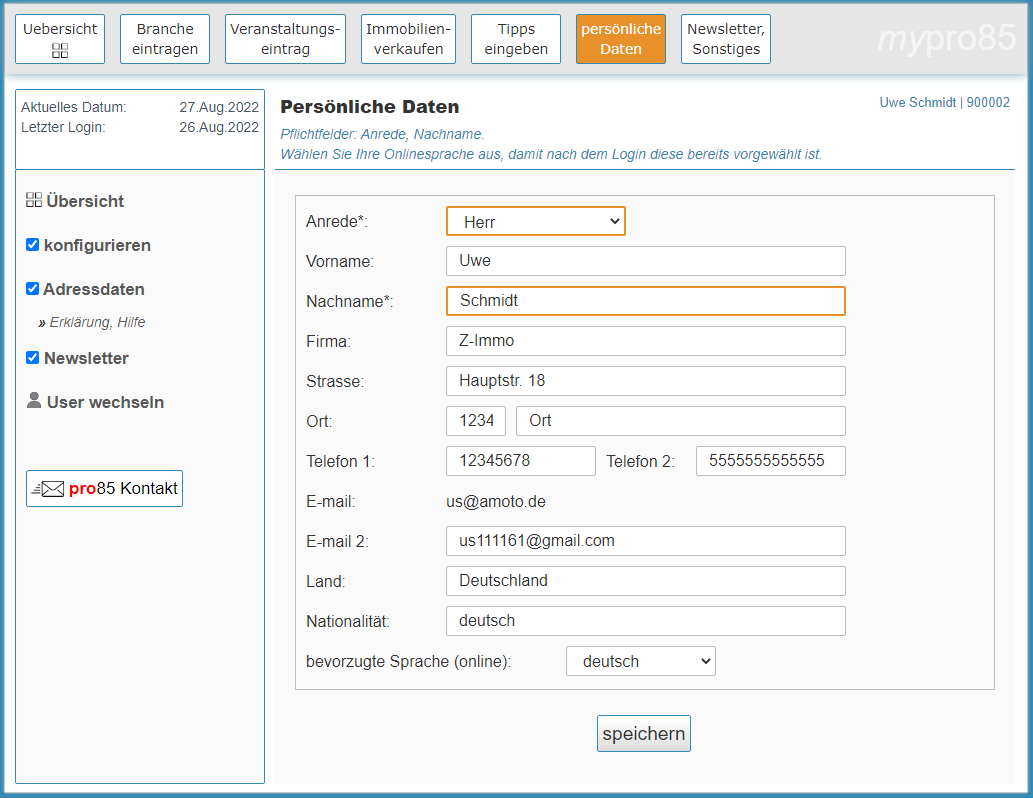Image resolution: width=1033 pixels, height=798 pixels.
Task: Toggle the konfigurieren checkbox
Action: [x=33, y=245]
